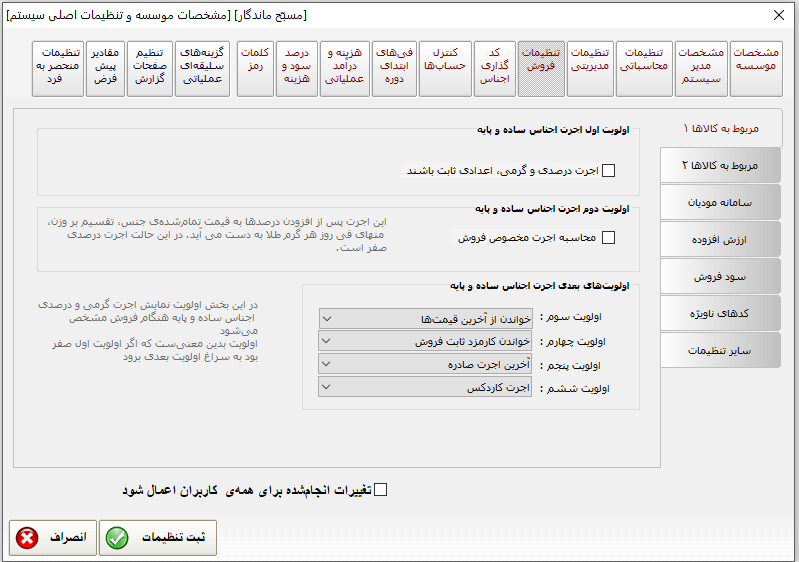799x562 pixels.
Task: Close the settings dialog window
Action: point(779,15)
